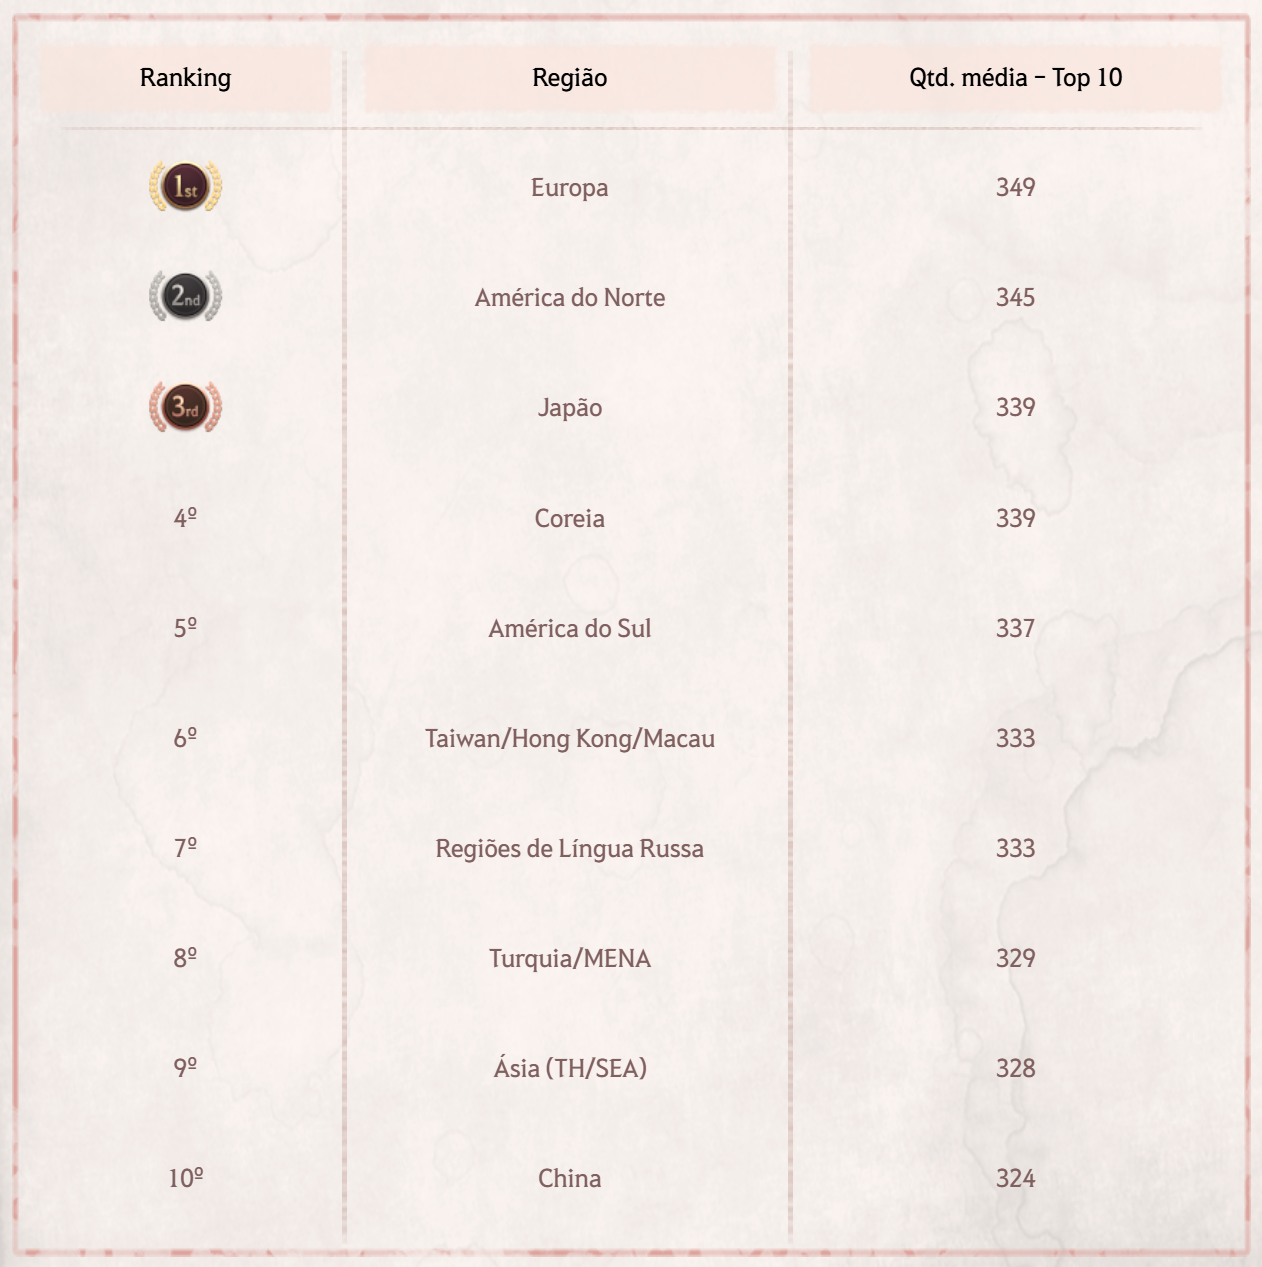This screenshot has width=1262, height=1267.
Task: Select the Japão region entry
Action: 569,408
